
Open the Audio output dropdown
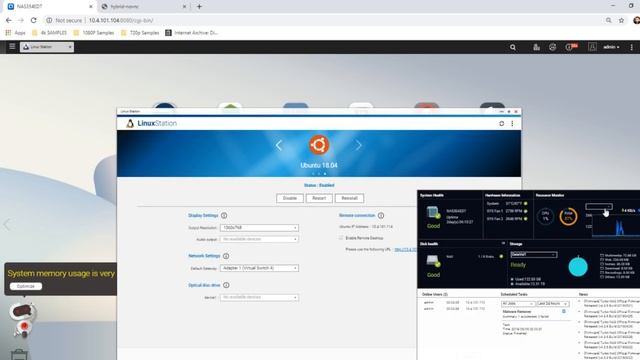tap(259, 239)
